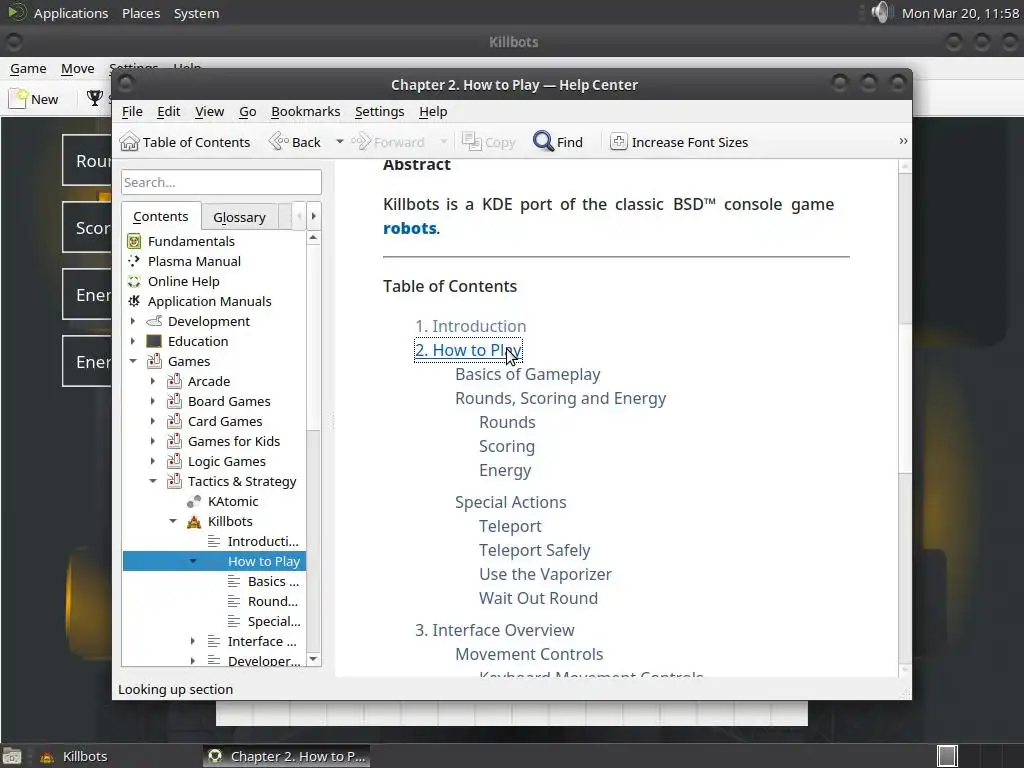Collapse the How to Play node

193,561
